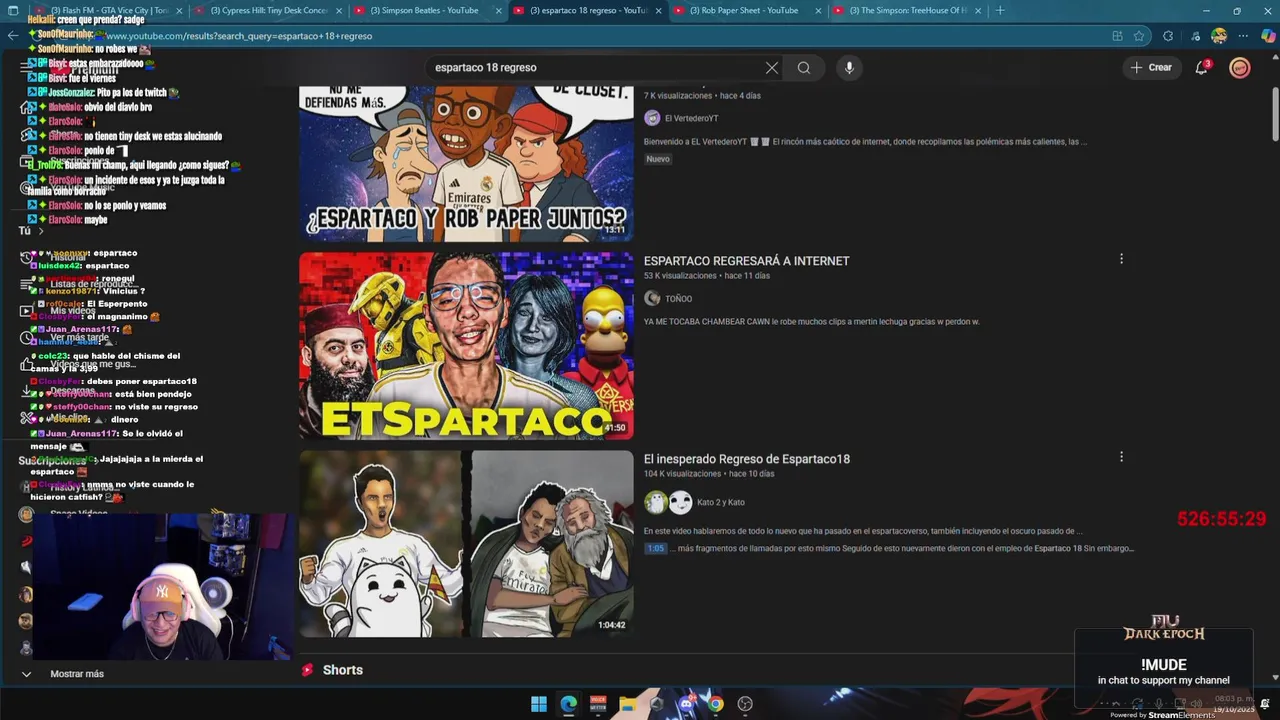Open Google Chrome from the taskbar
Viewport: 1280px width, 720px height.
click(x=715, y=704)
